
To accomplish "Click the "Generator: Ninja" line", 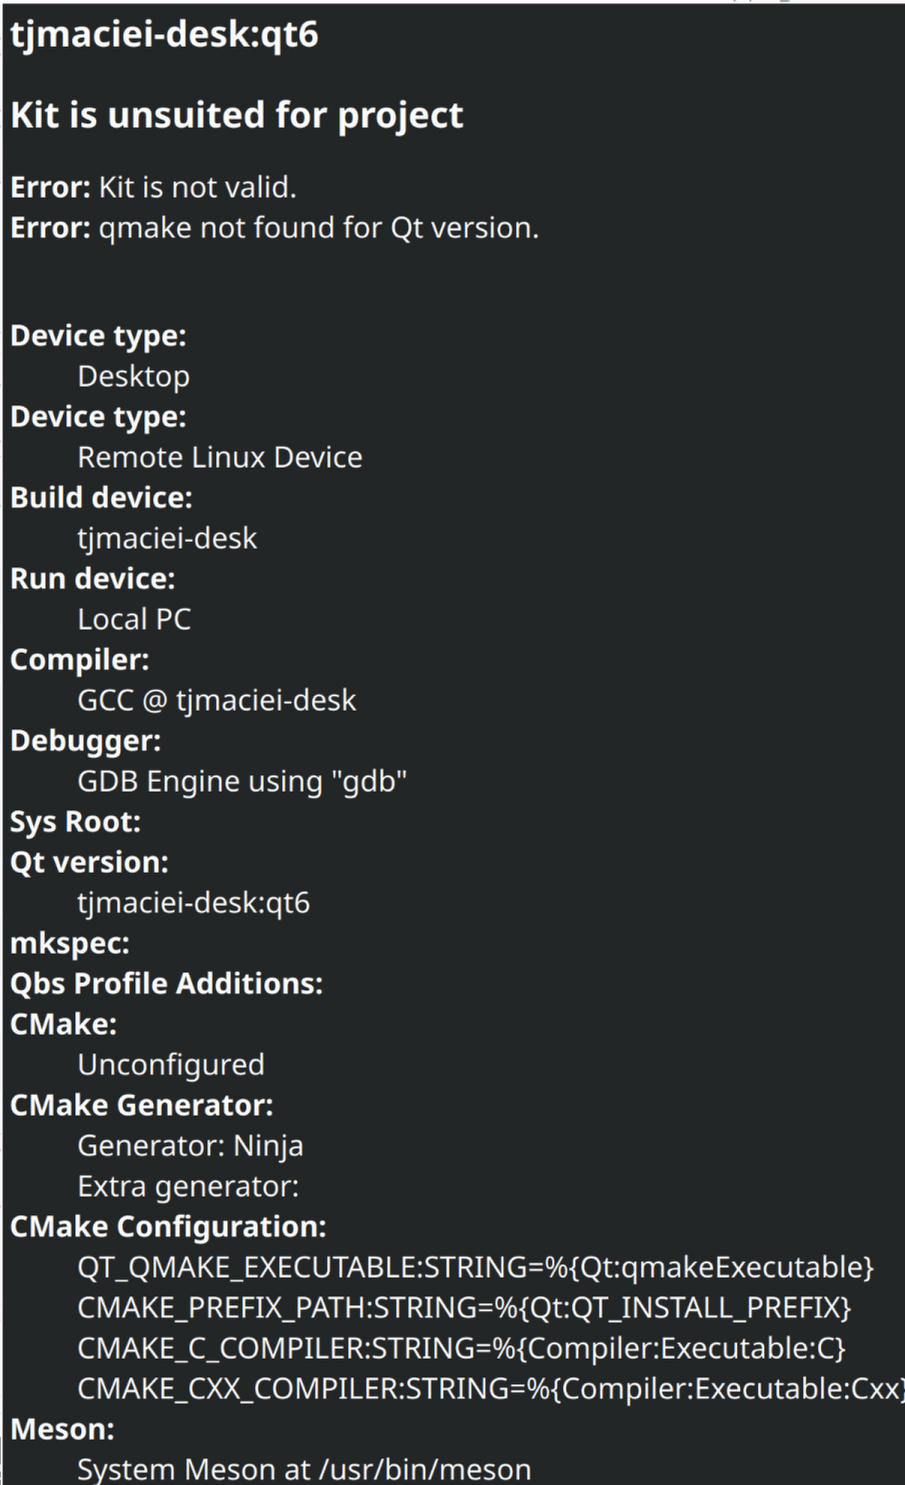I will coord(190,1146).
